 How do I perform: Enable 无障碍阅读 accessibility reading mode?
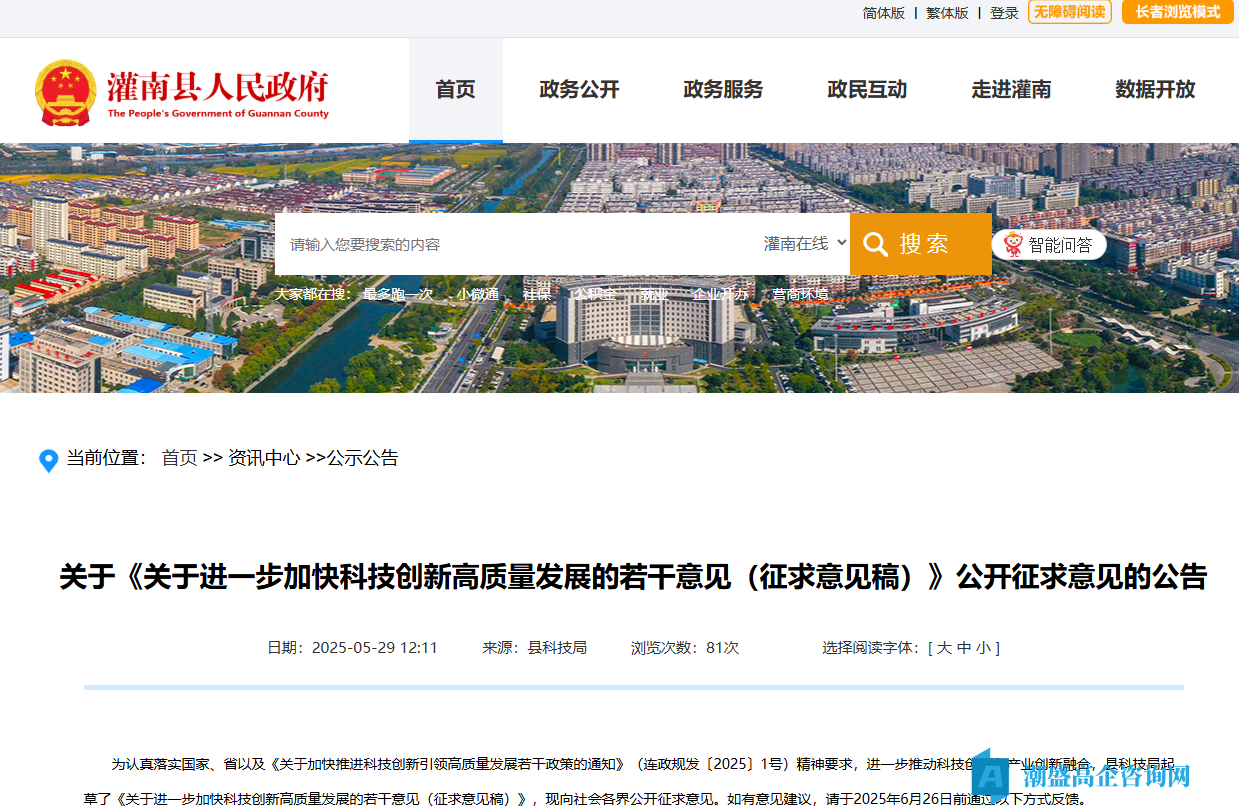coord(1069,12)
